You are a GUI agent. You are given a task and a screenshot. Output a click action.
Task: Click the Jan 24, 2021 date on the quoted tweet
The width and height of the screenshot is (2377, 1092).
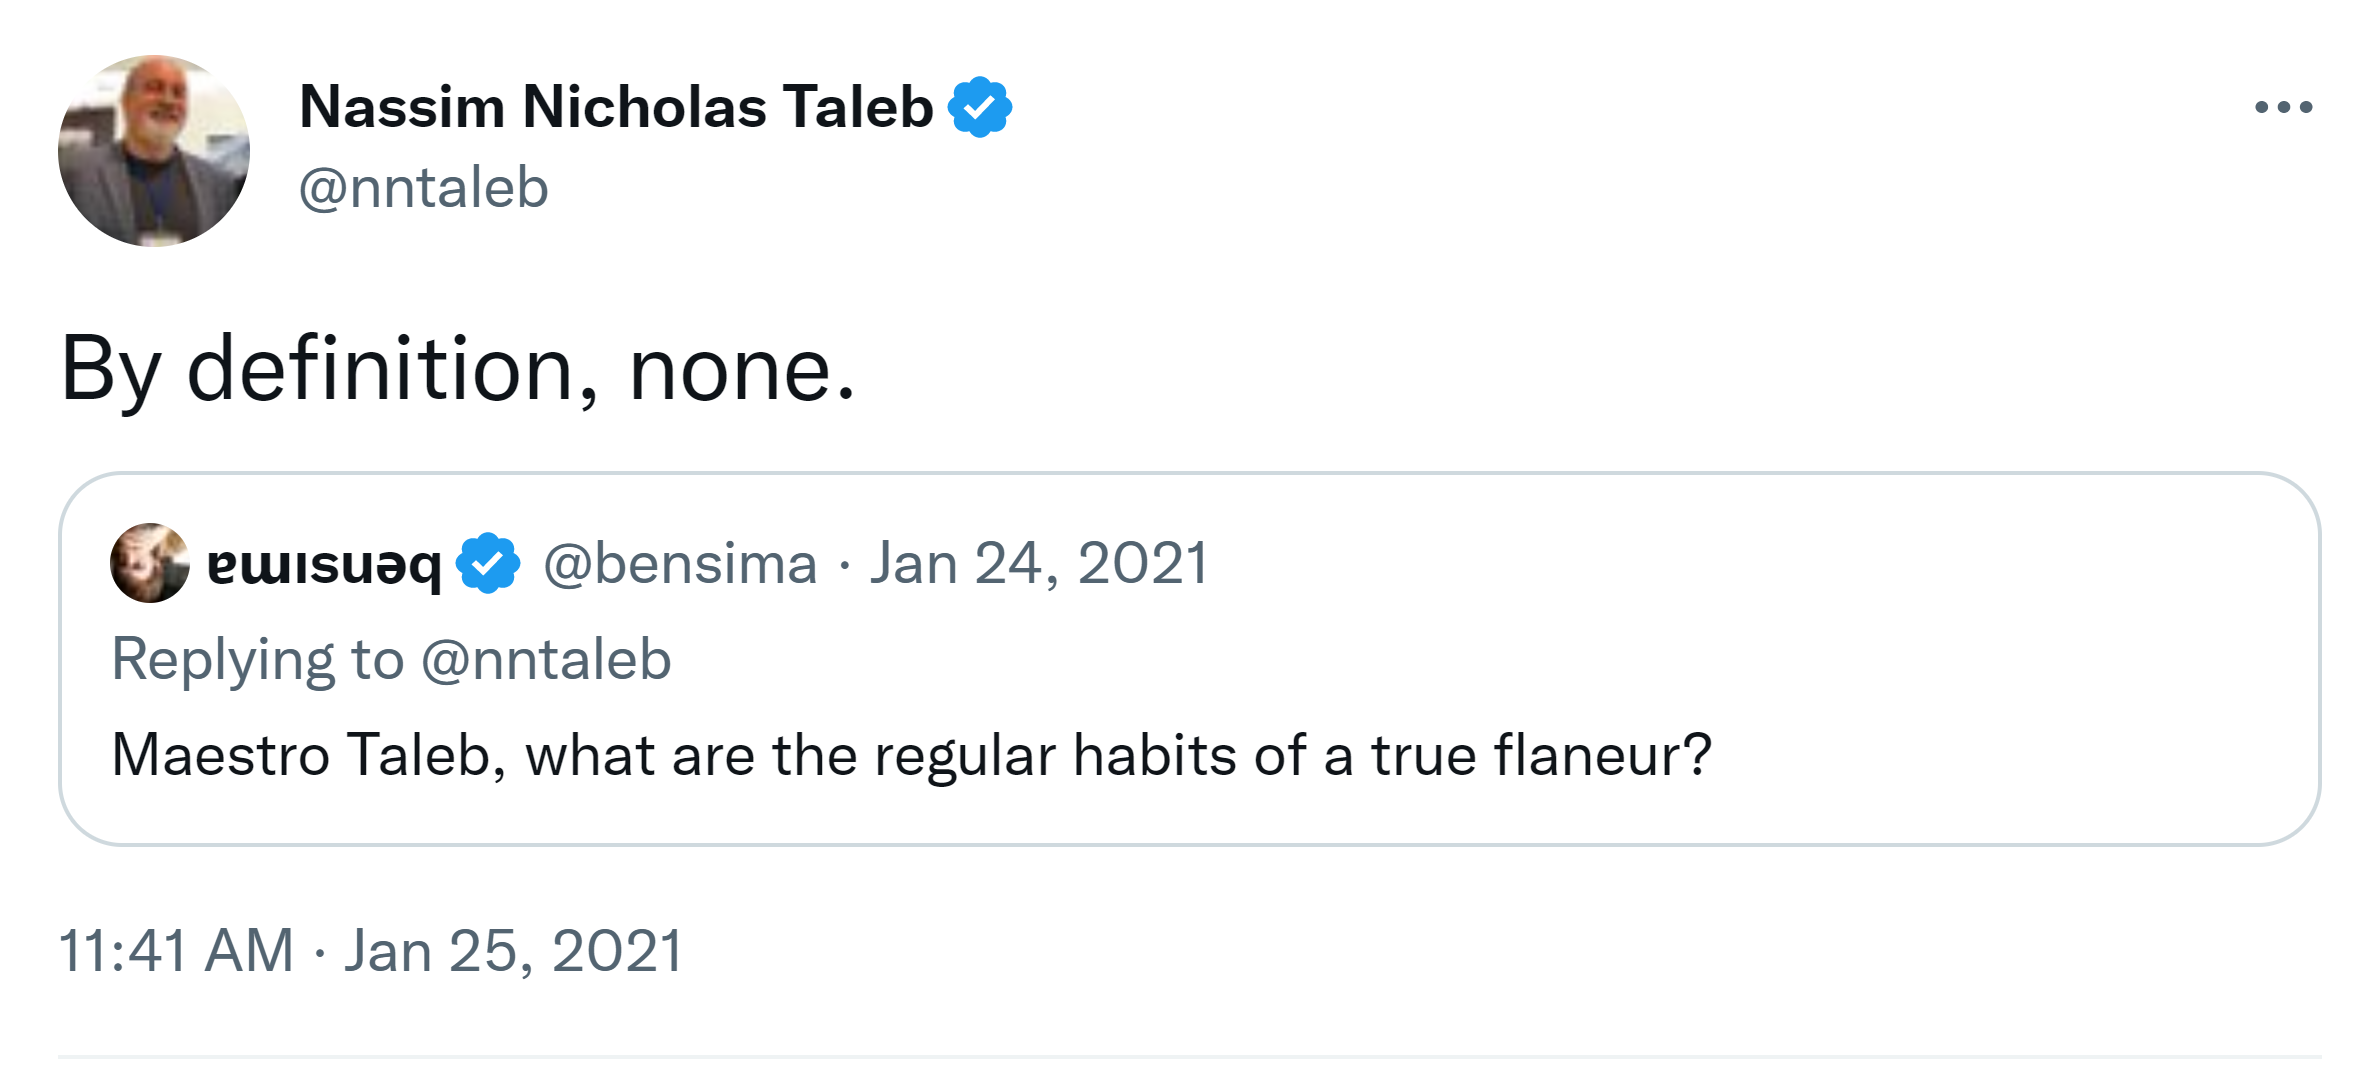click(1039, 563)
